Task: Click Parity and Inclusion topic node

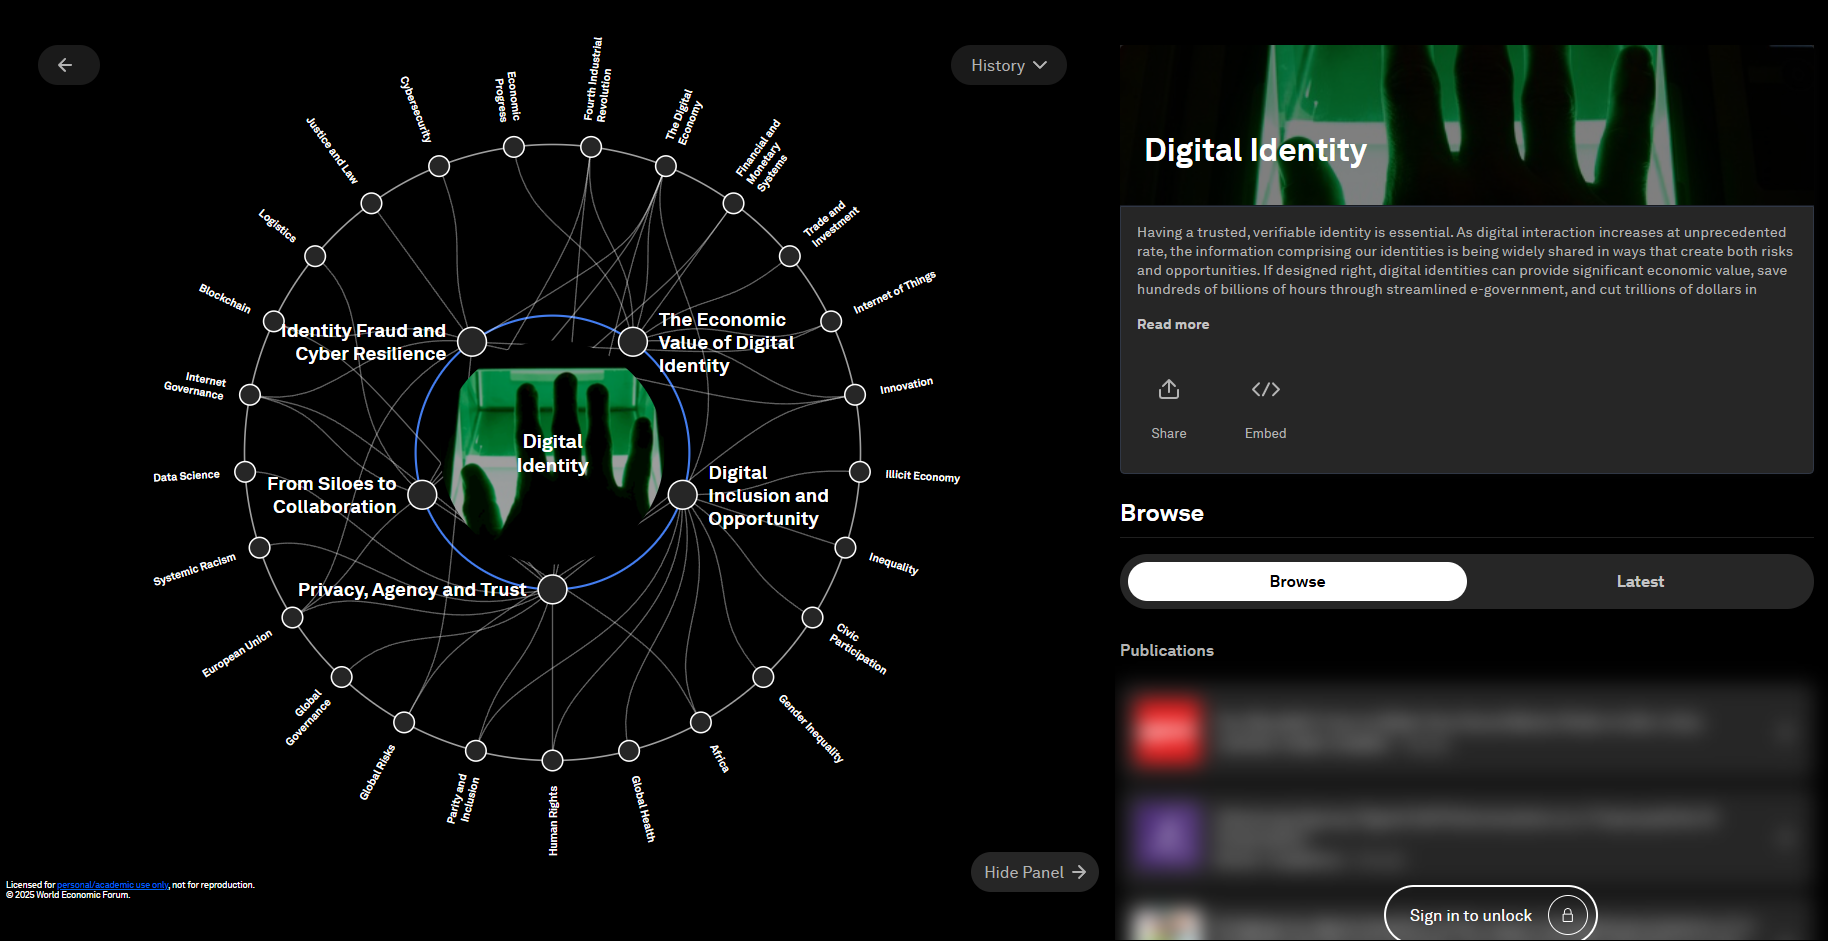Action: (476, 750)
